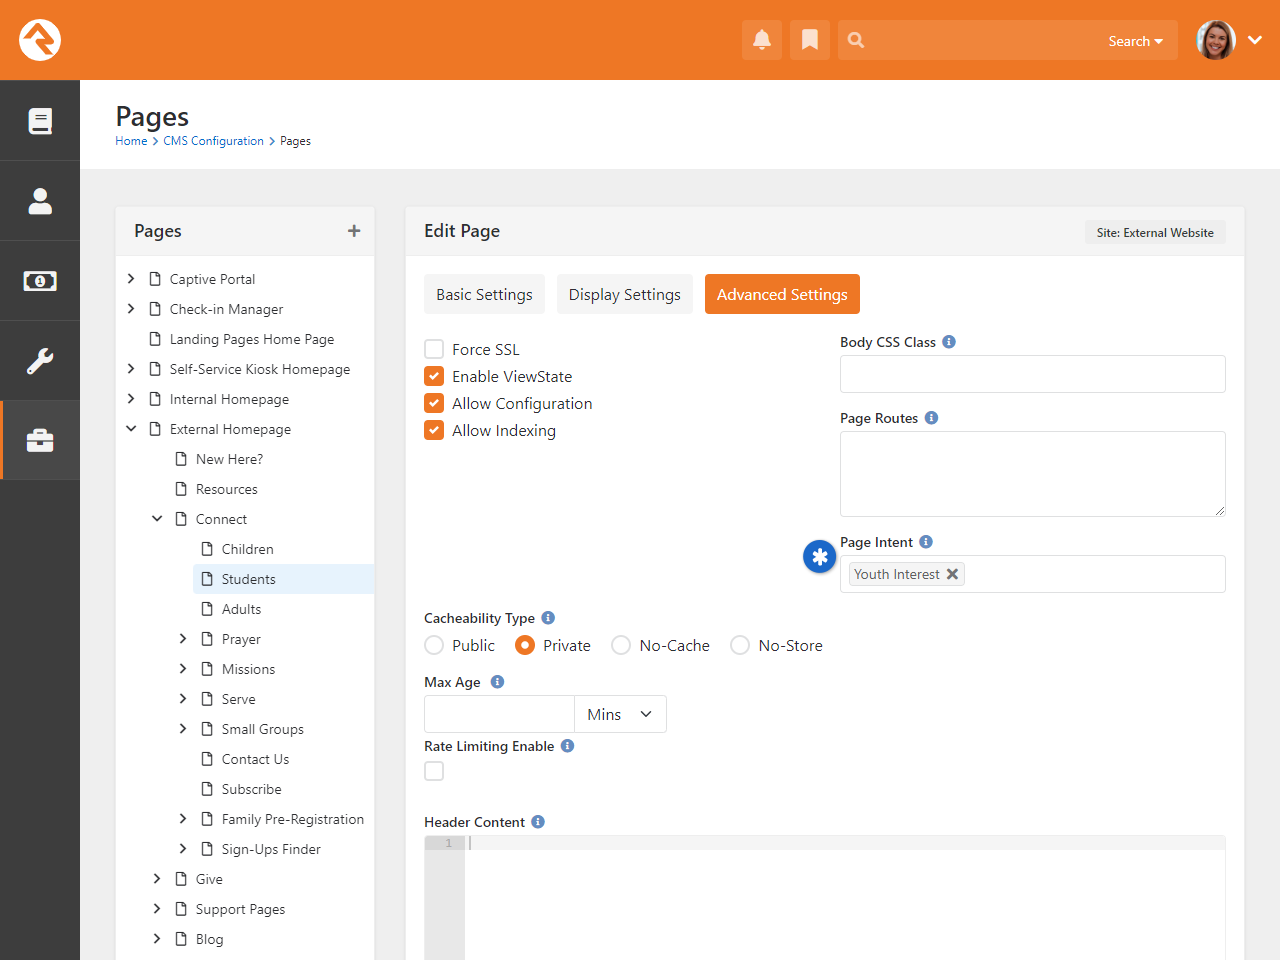Uncheck Allow Indexing
This screenshot has height=960, width=1280.
click(434, 430)
